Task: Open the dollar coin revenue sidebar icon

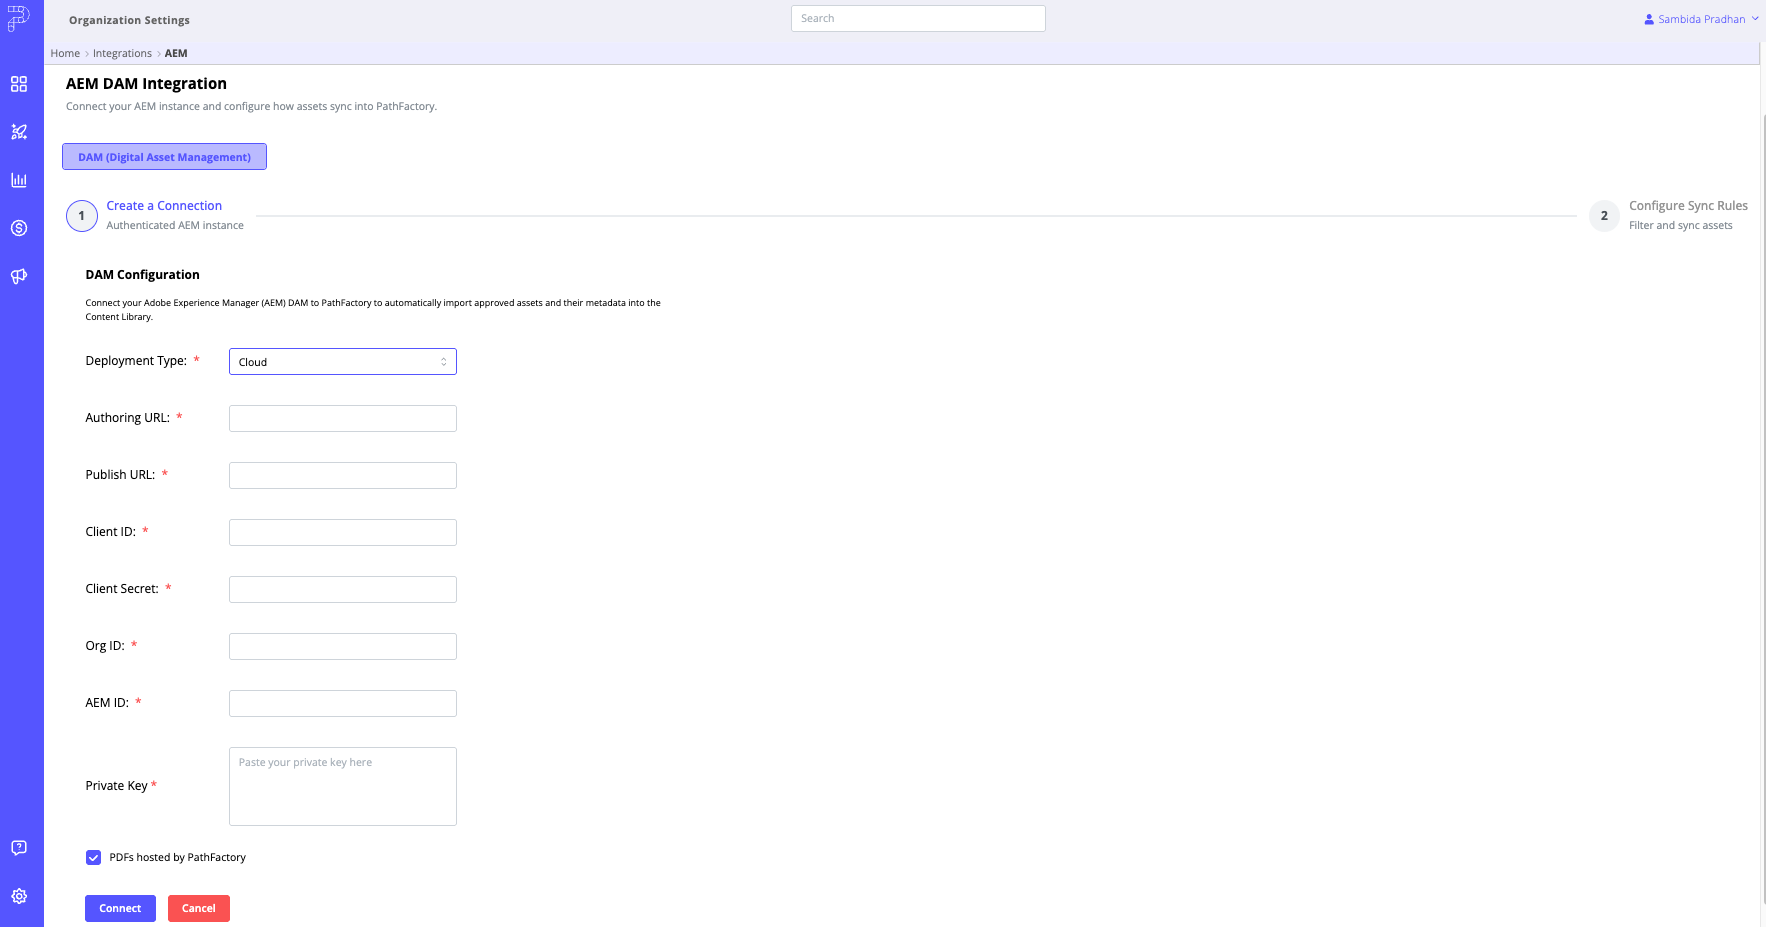Action: (x=19, y=228)
